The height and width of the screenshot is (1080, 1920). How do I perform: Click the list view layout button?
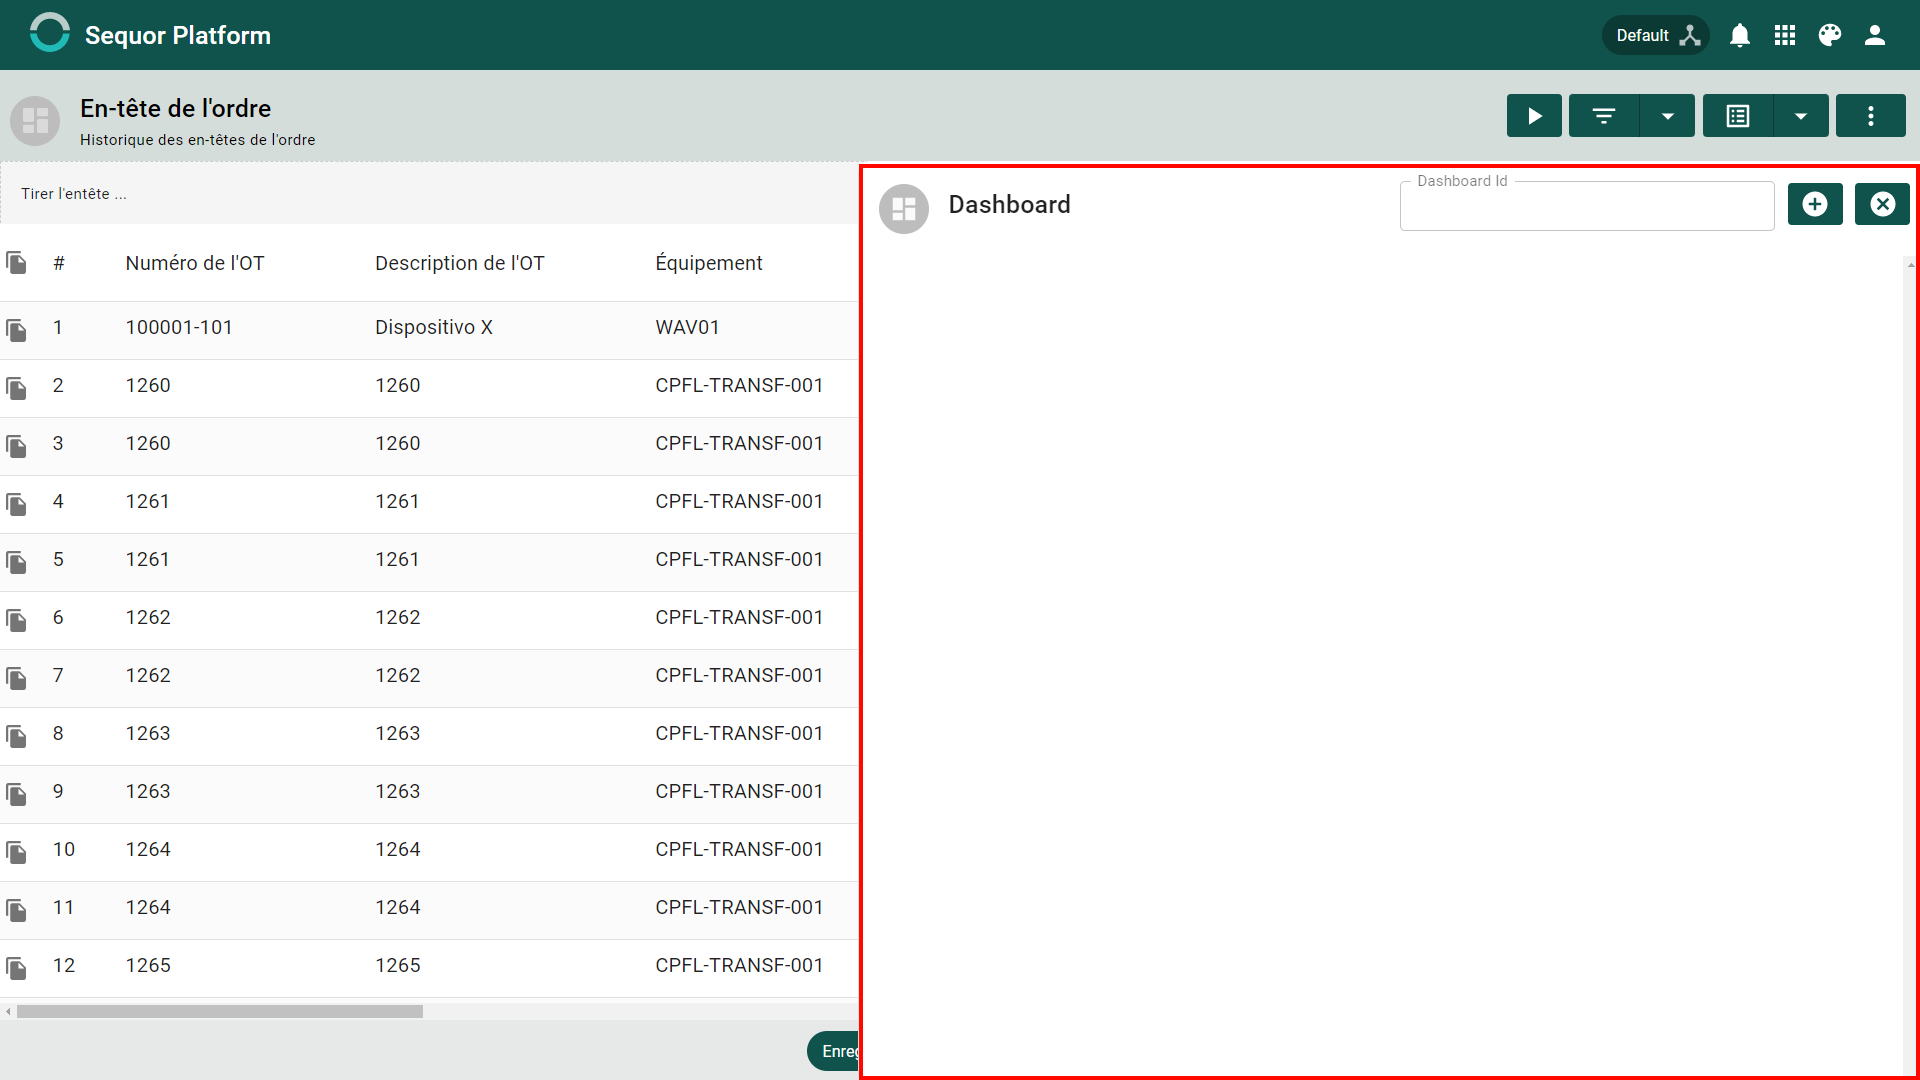click(1738, 116)
